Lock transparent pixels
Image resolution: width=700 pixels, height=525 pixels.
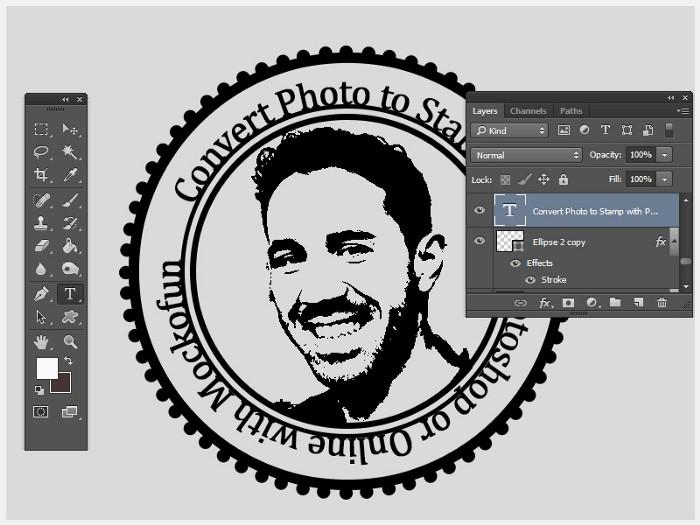[x=505, y=179]
